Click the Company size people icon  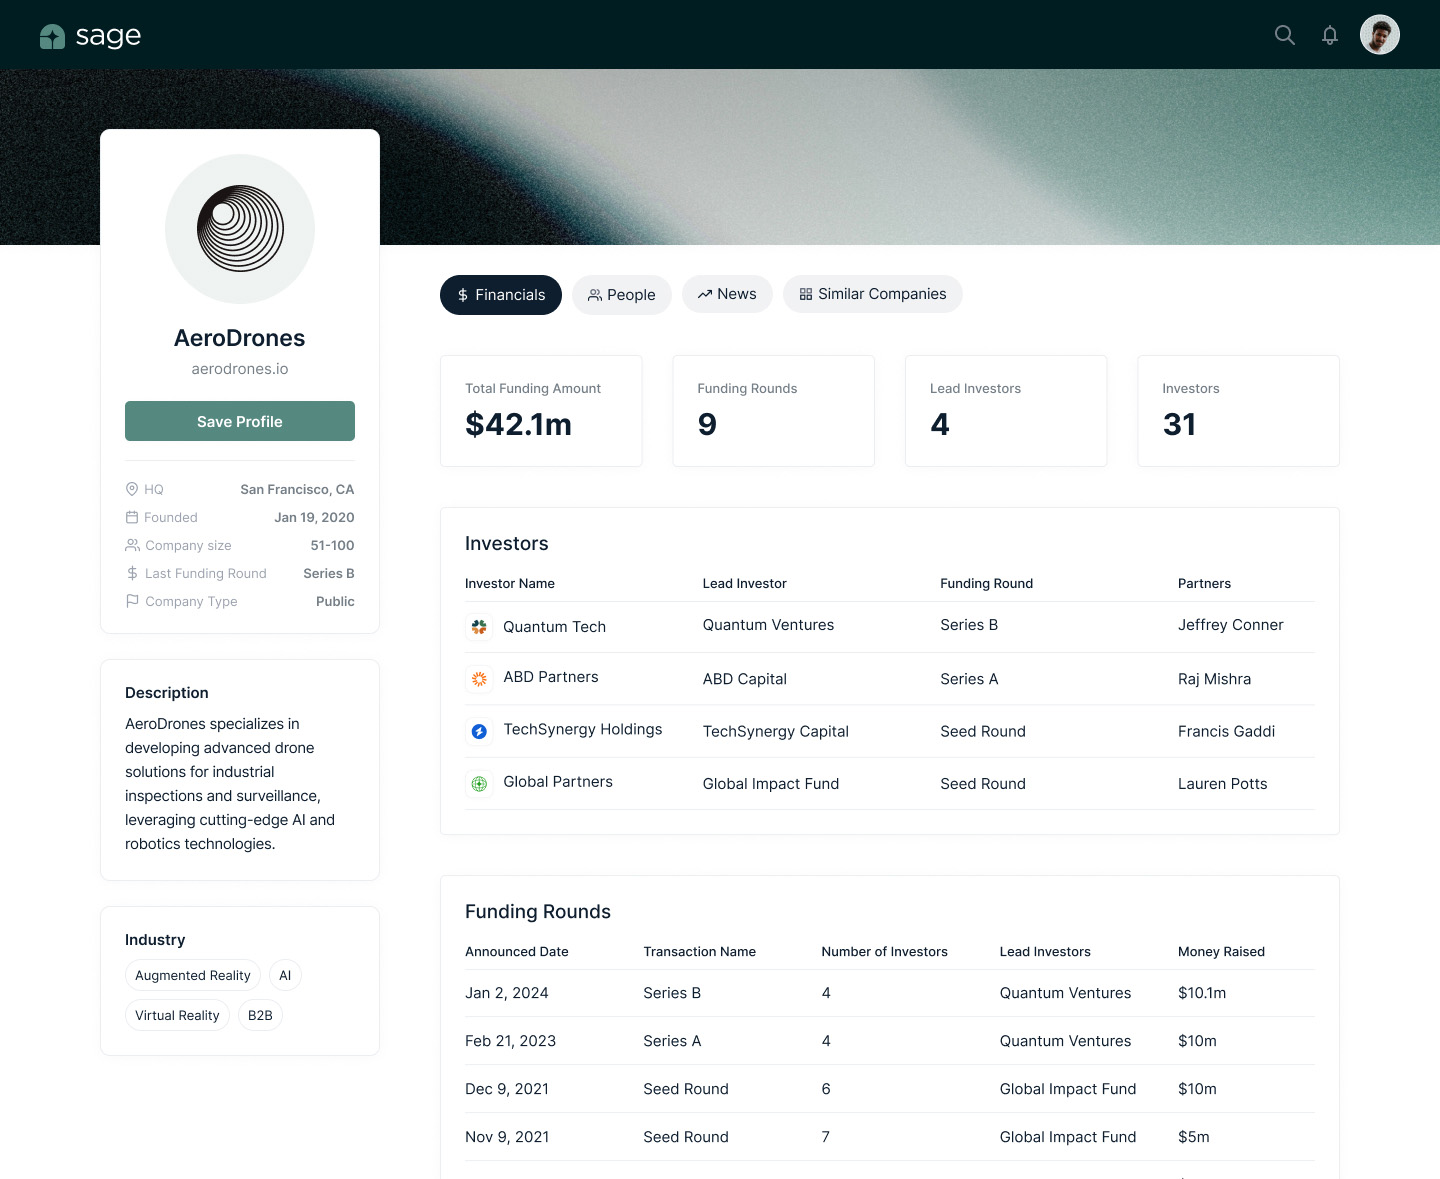coord(132,545)
